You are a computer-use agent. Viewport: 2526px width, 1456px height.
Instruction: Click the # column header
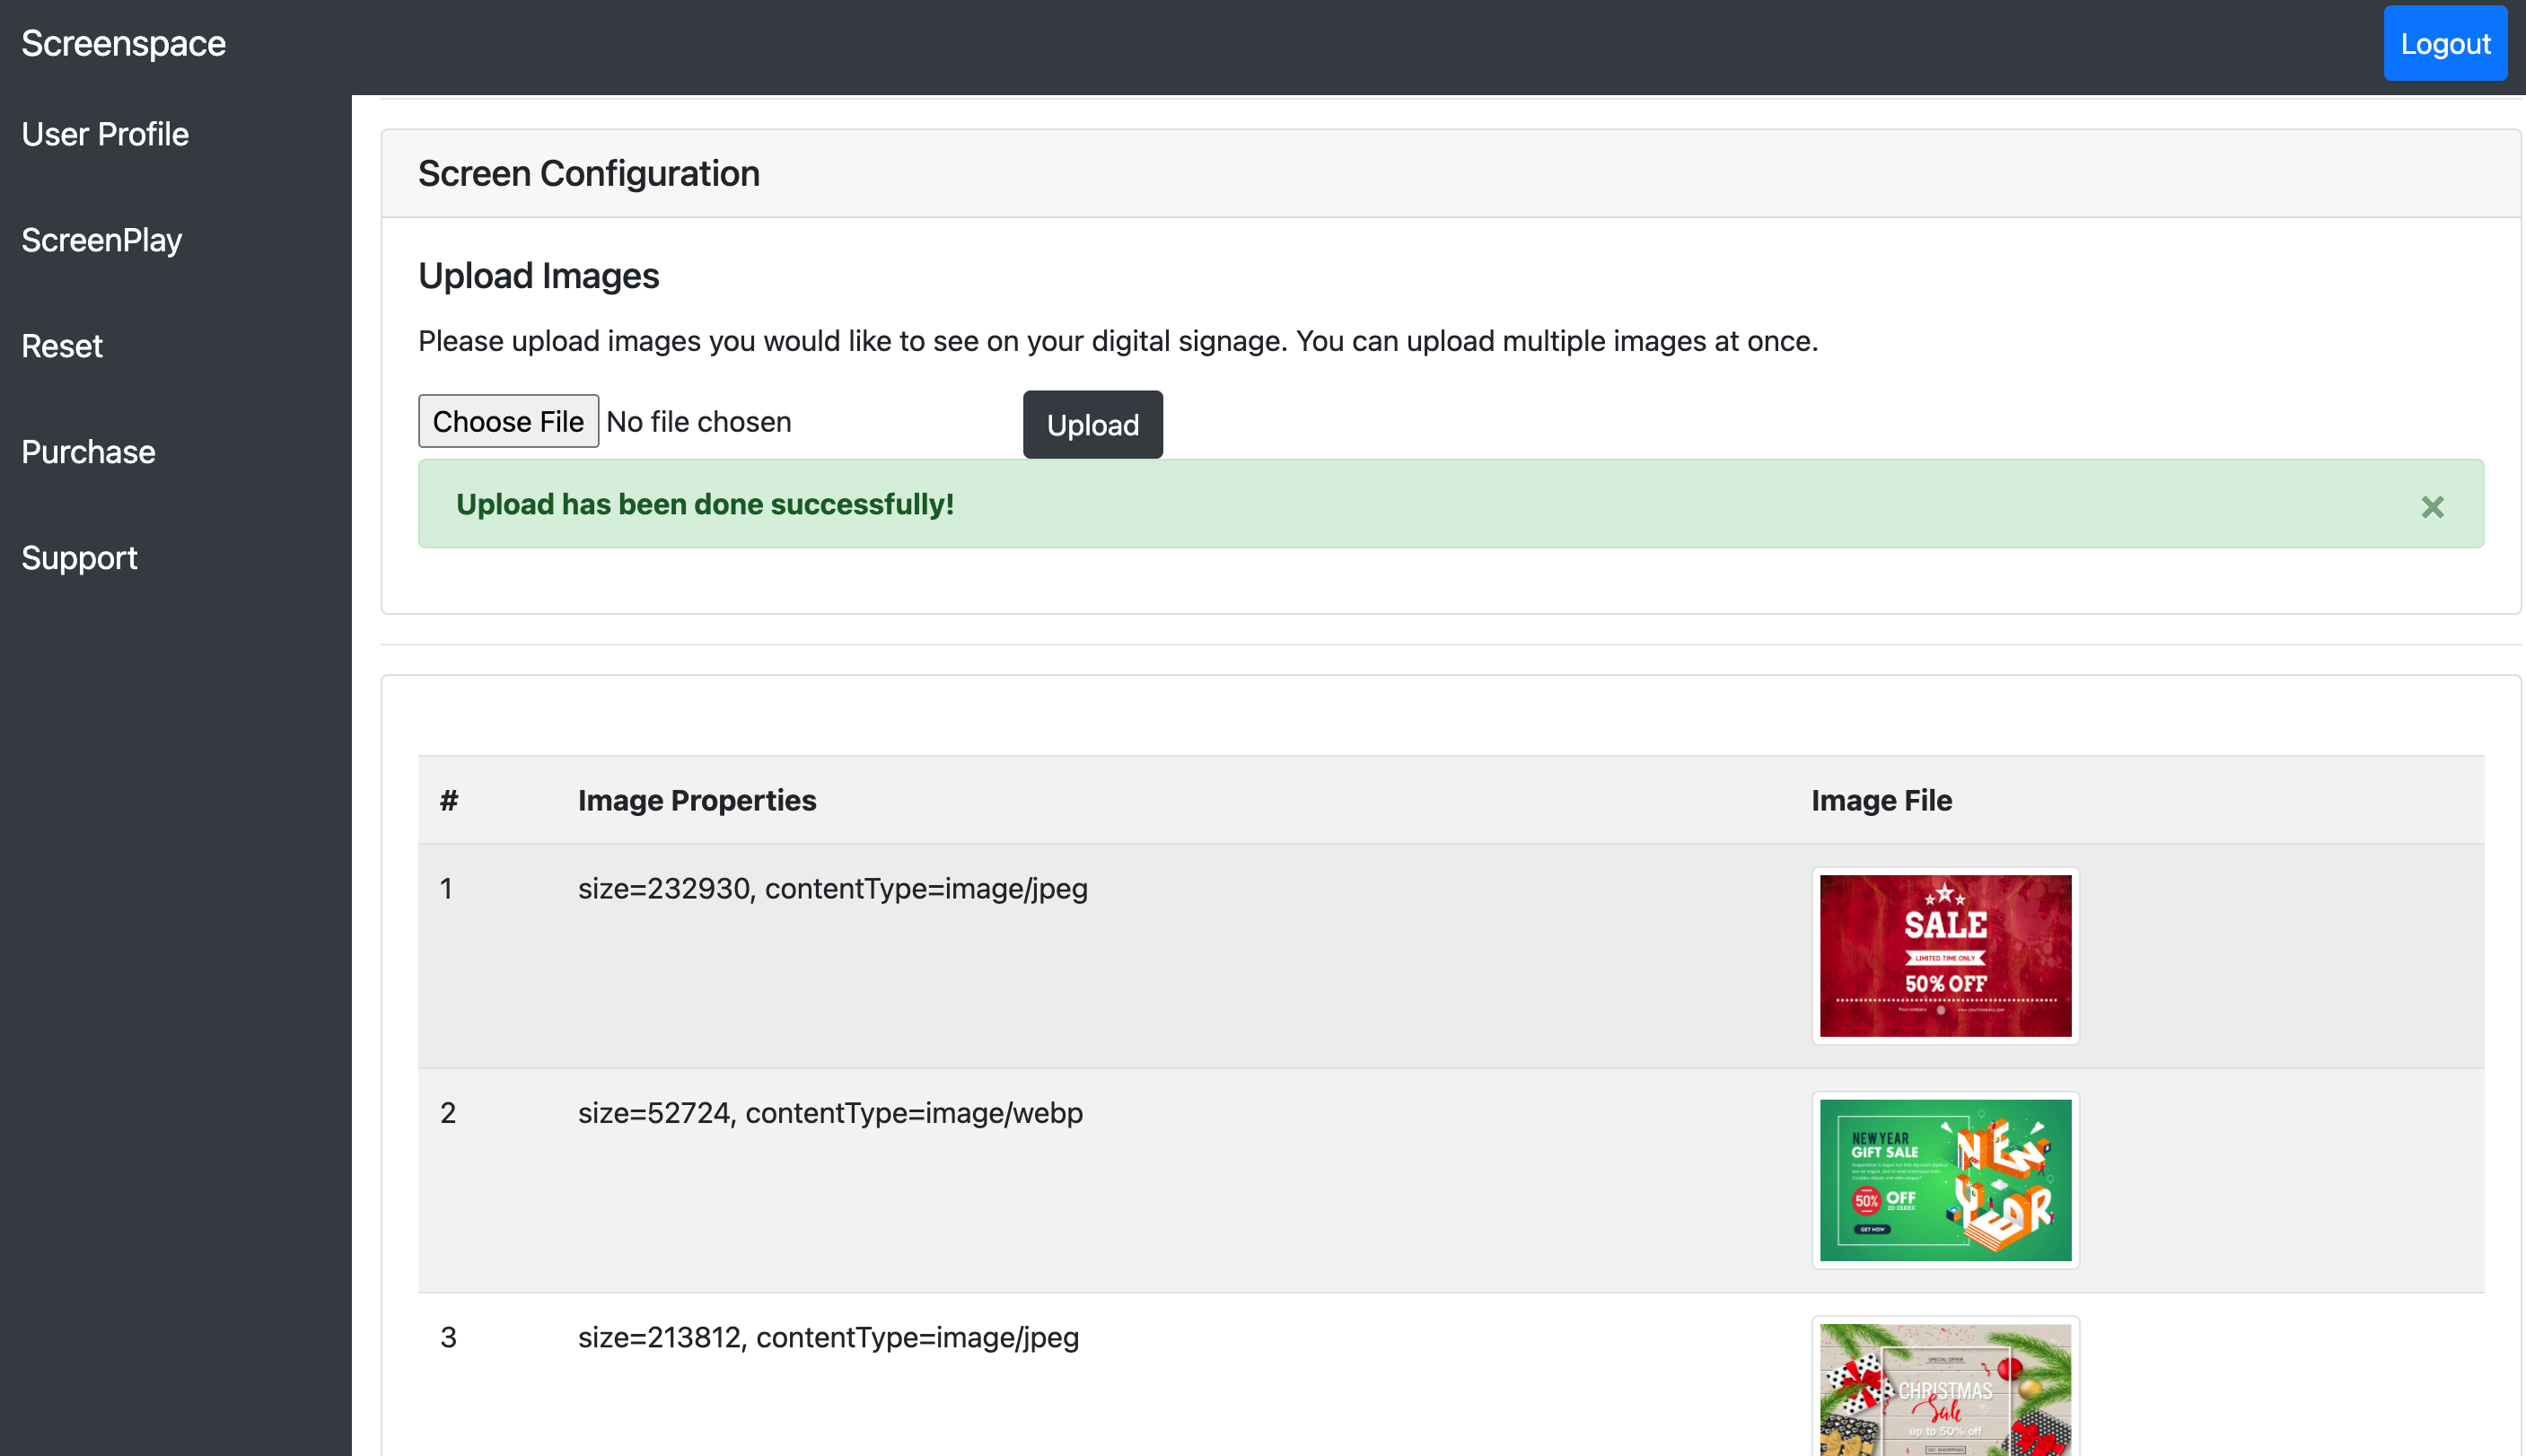pyautogui.click(x=448, y=800)
